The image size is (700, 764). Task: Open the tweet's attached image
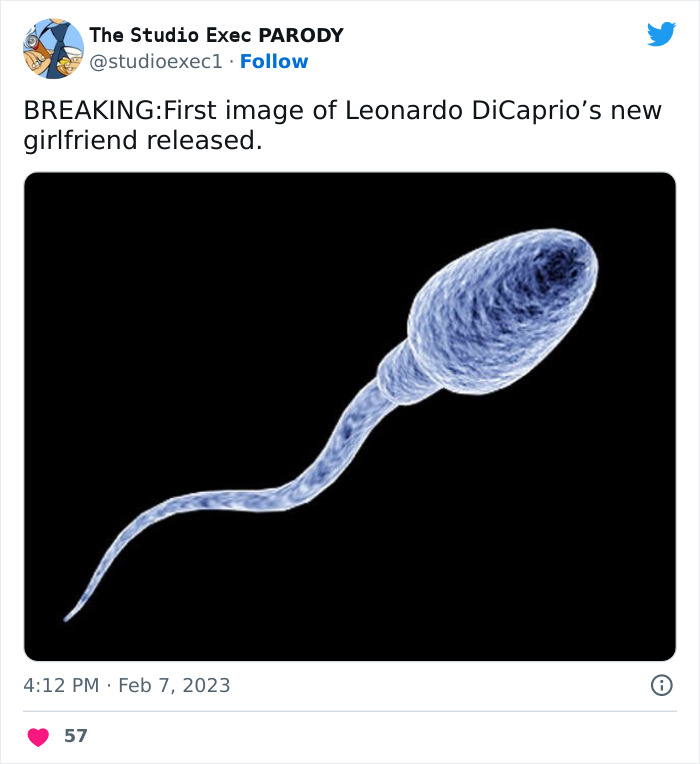[350, 416]
